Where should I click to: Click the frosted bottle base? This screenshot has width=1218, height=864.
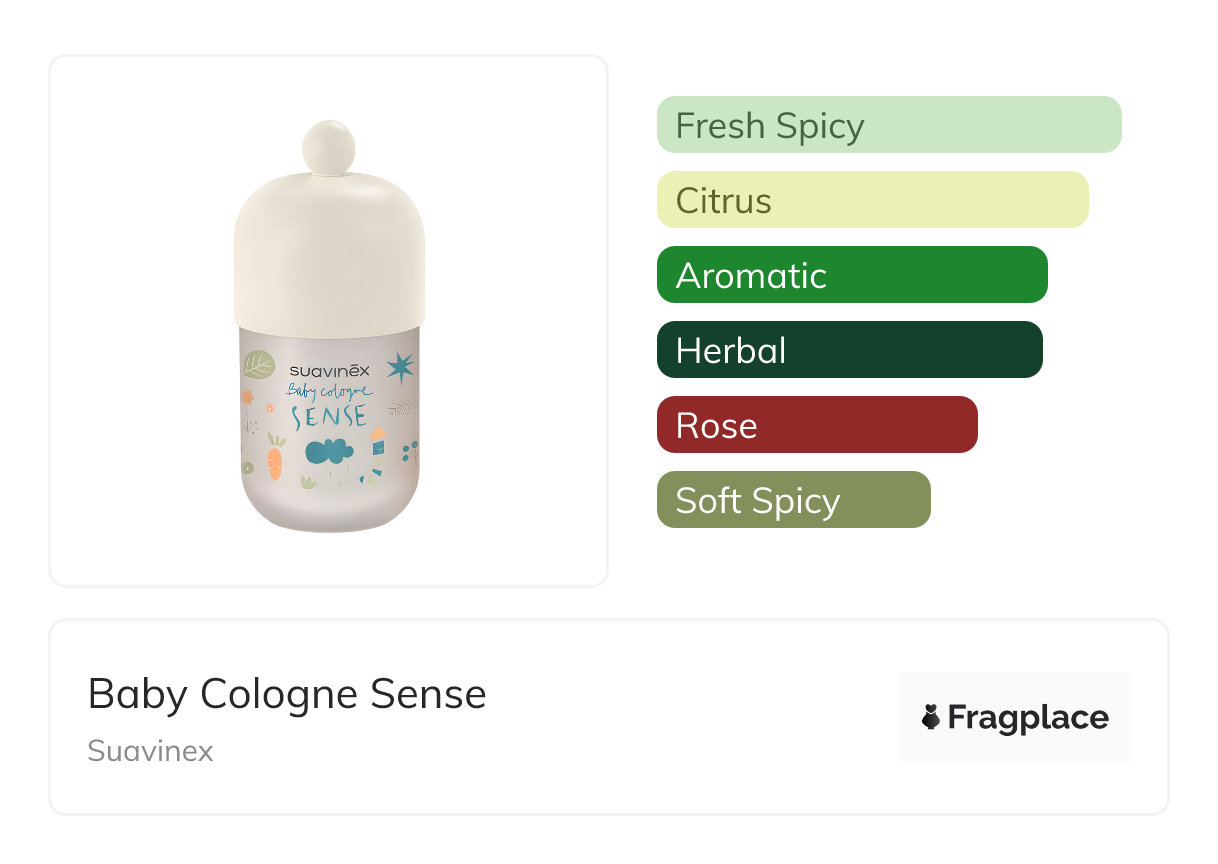[329, 505]
